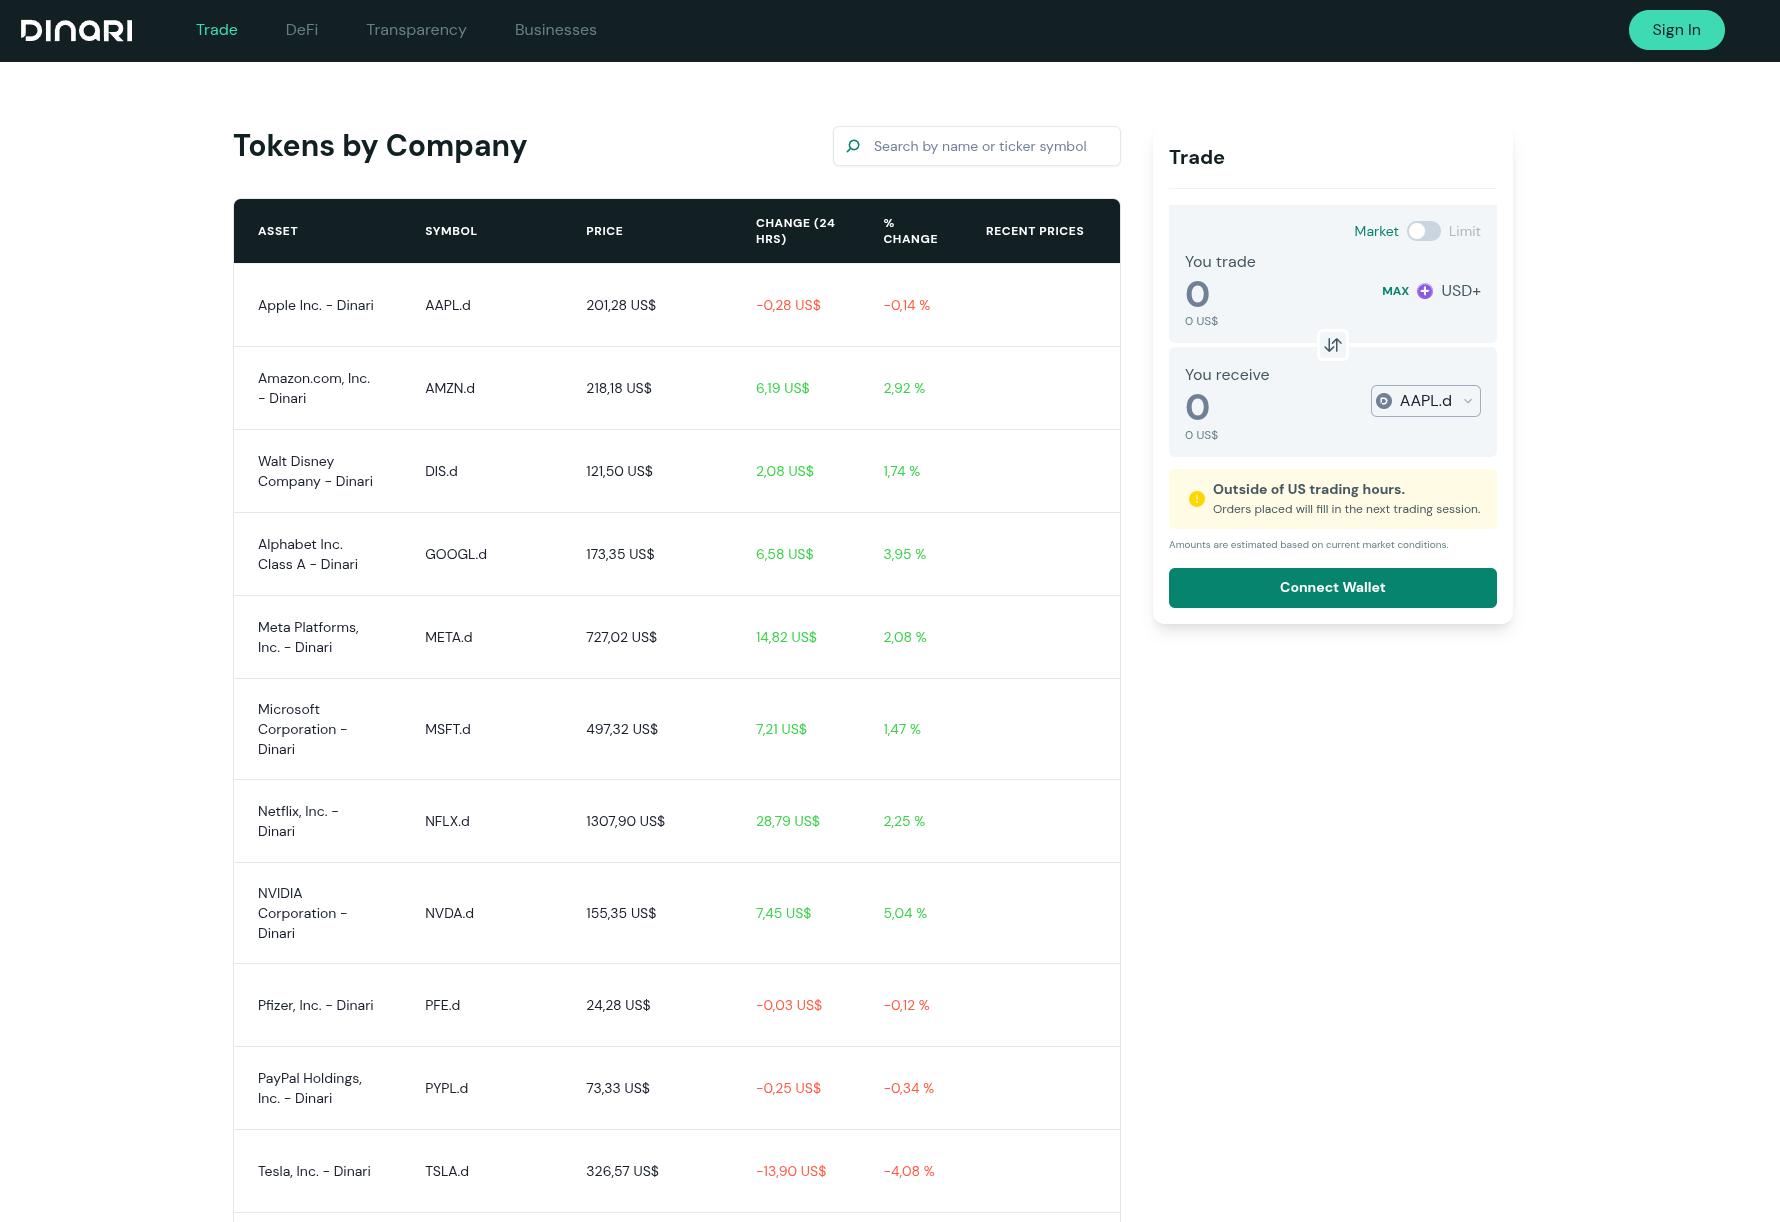Click the You receive amount field
The width and height of the screenshot is (1780, 1222).
coord(1197,407)
